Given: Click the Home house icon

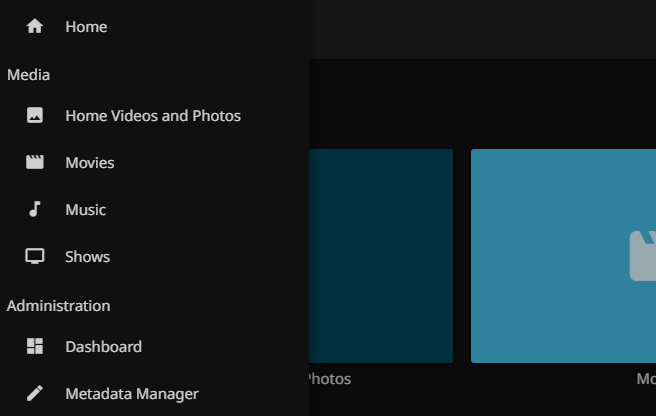Looking at the screenshot, I should [x=35, y=26].
